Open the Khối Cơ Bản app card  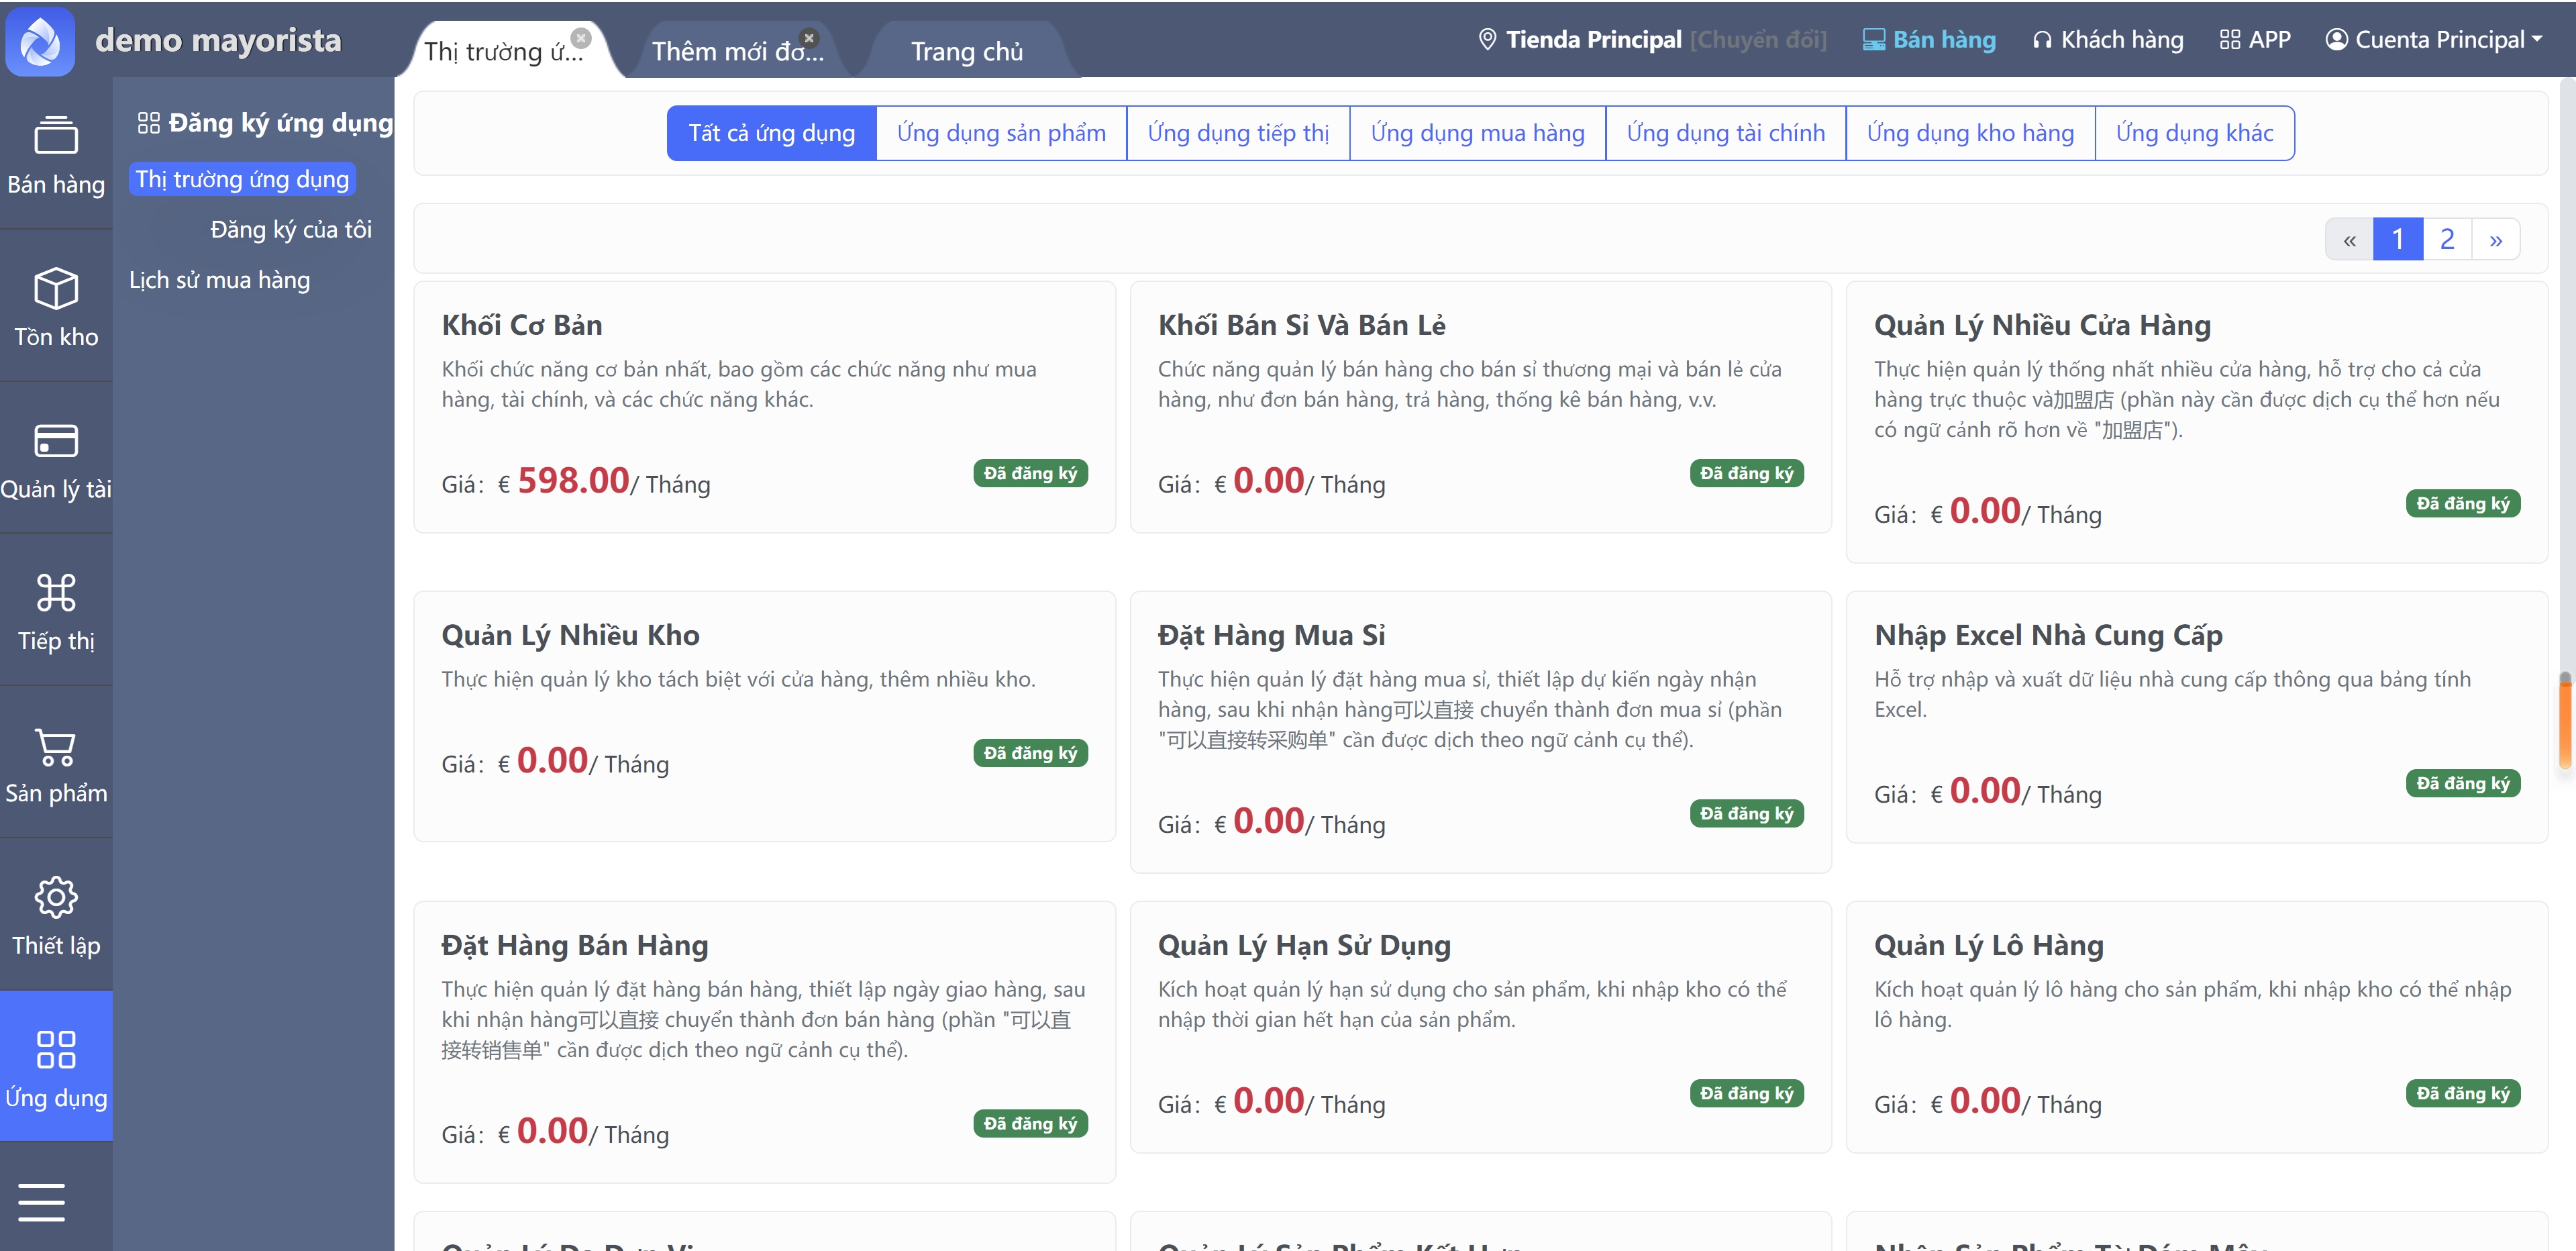[x=522, y=325]
